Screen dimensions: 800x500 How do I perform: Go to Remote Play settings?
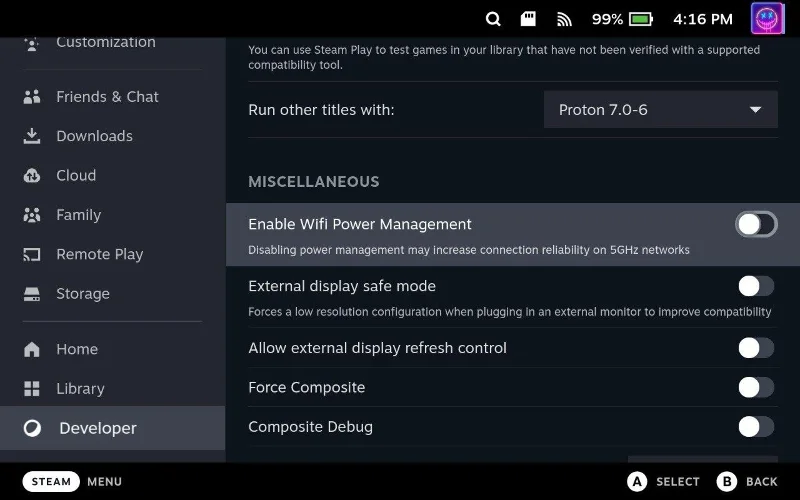pyautogui.click(x=99, y=254)
